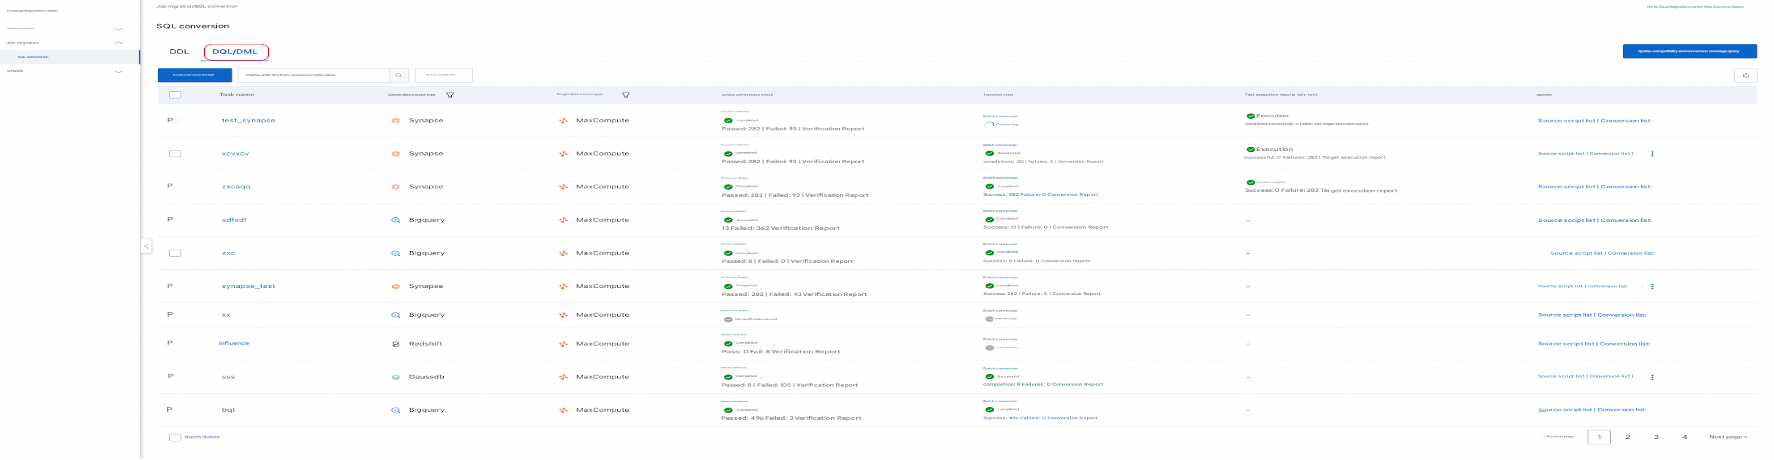This screenshot has height=460, width=1774.
Task: Open Source data source type filter
Action: click(450, 95)
